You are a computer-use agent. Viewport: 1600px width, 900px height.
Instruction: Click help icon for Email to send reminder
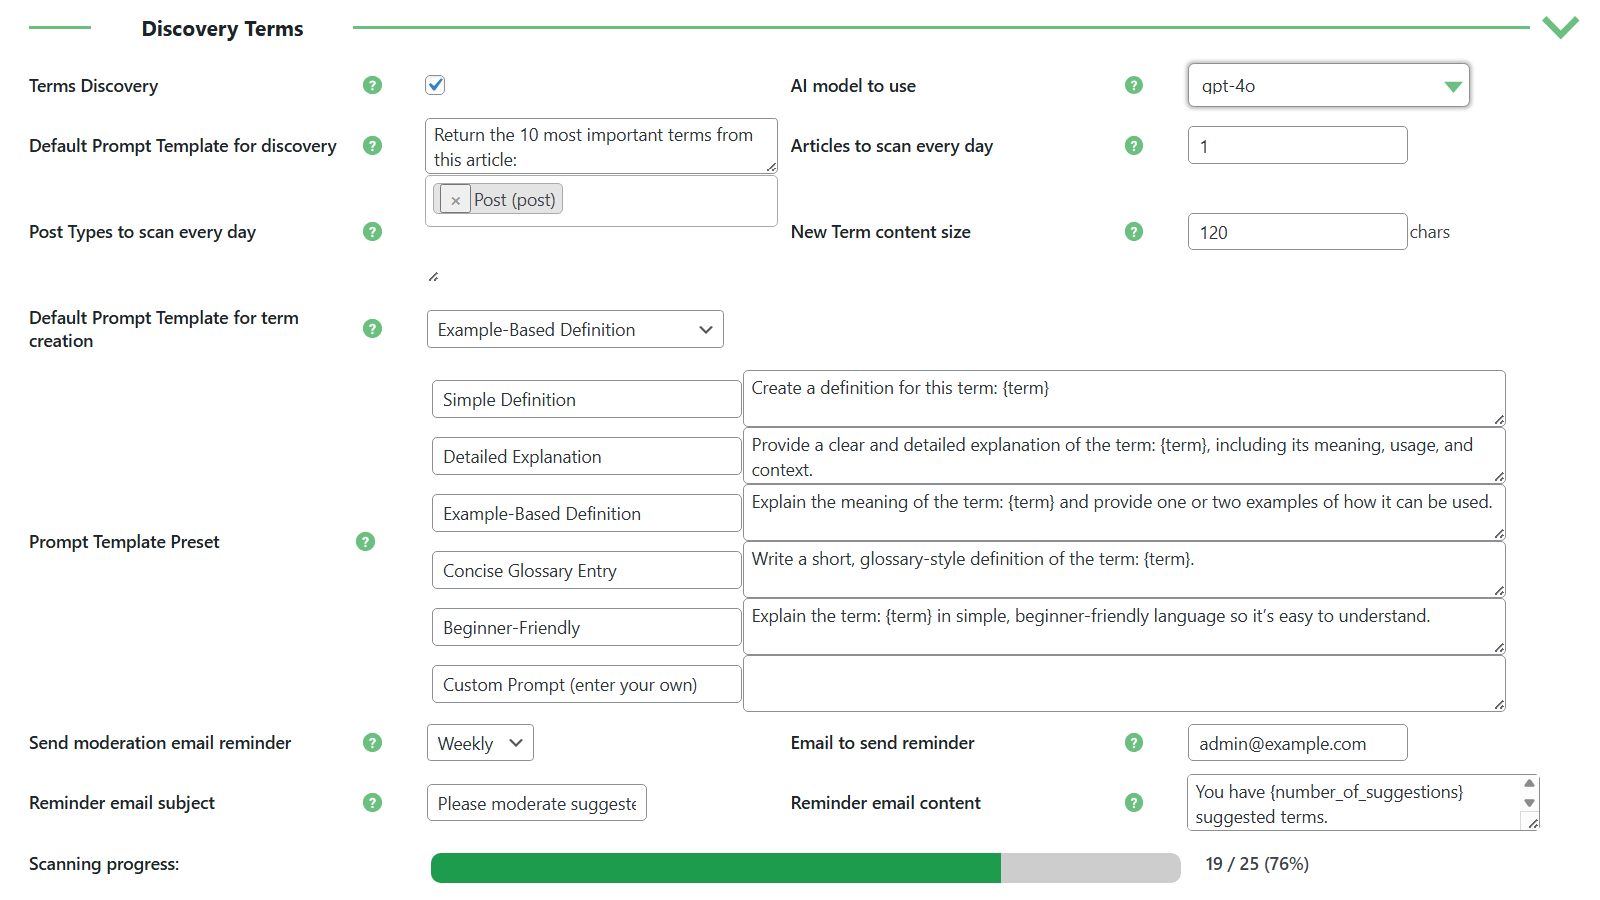1133,742
